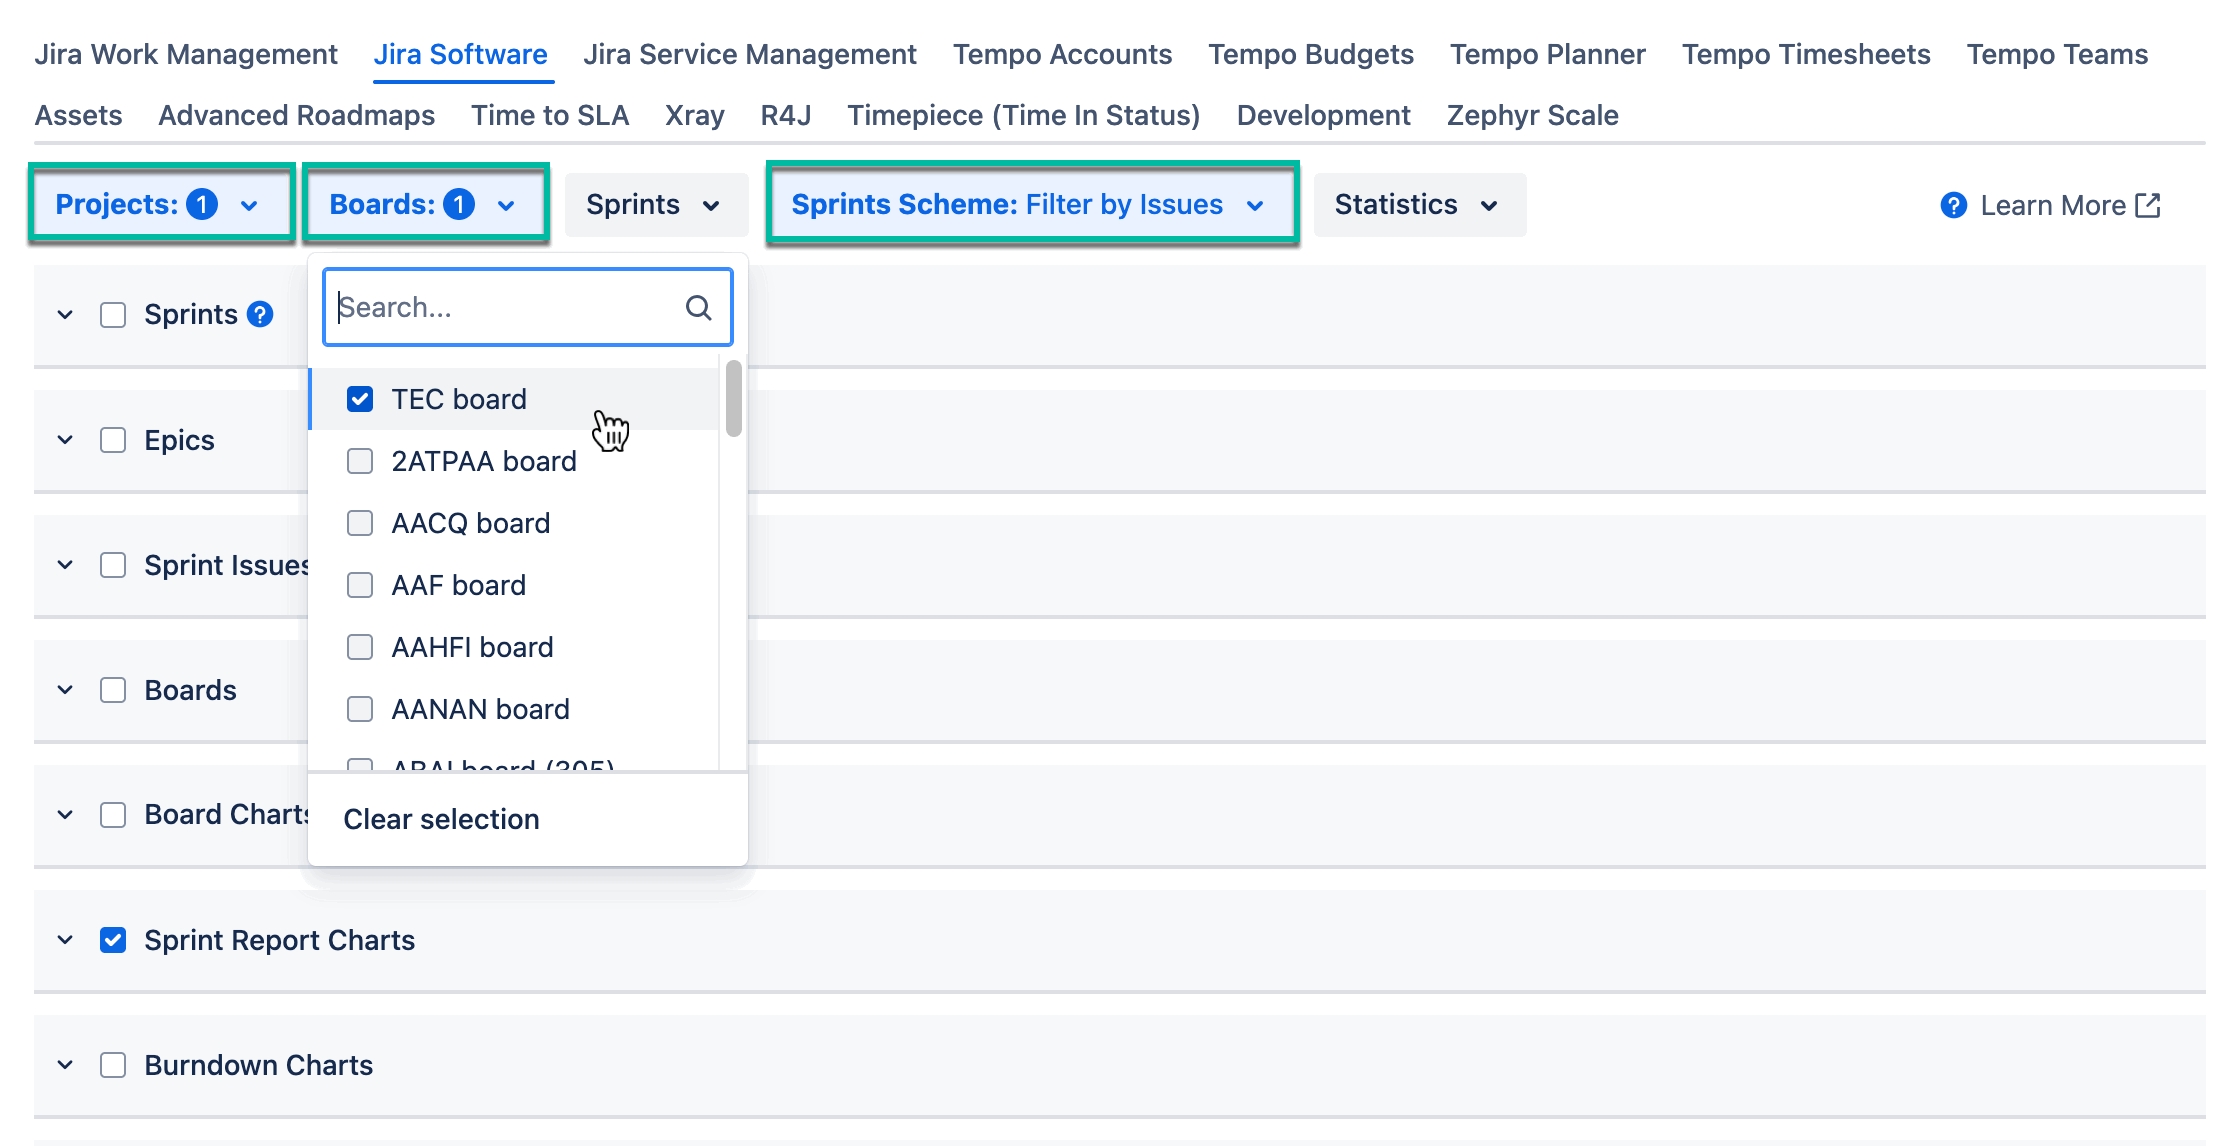
Task: Uncheck the TEC board checkbox
Action: click(360, 398)
